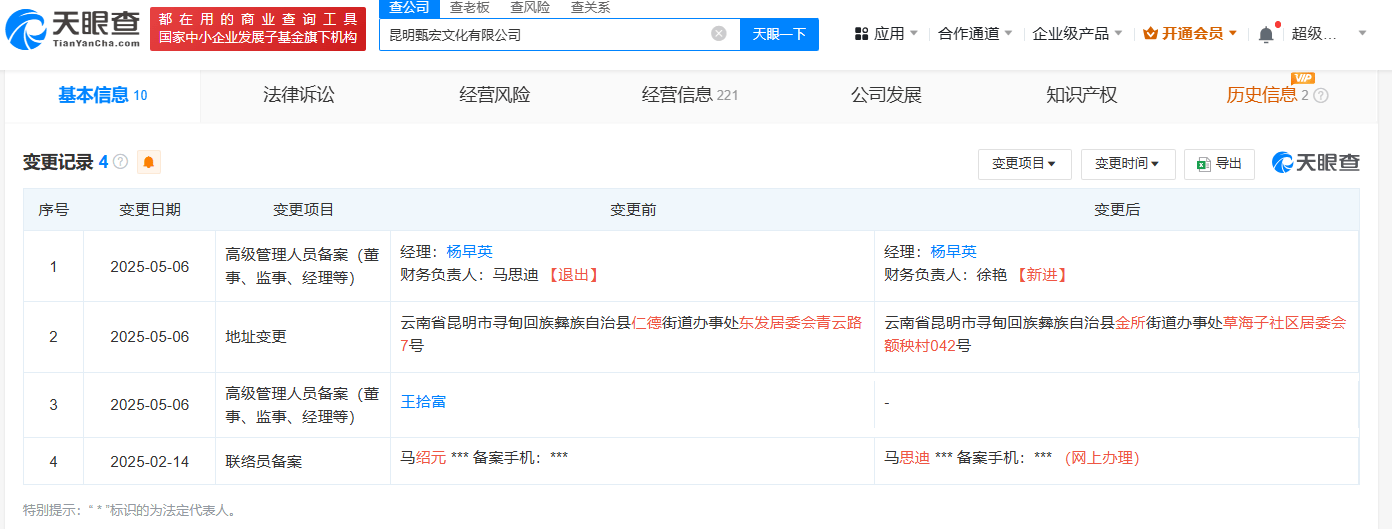Open the 王拾富 person link
This screenshot has width=1392, height=529.
point(423,402)
